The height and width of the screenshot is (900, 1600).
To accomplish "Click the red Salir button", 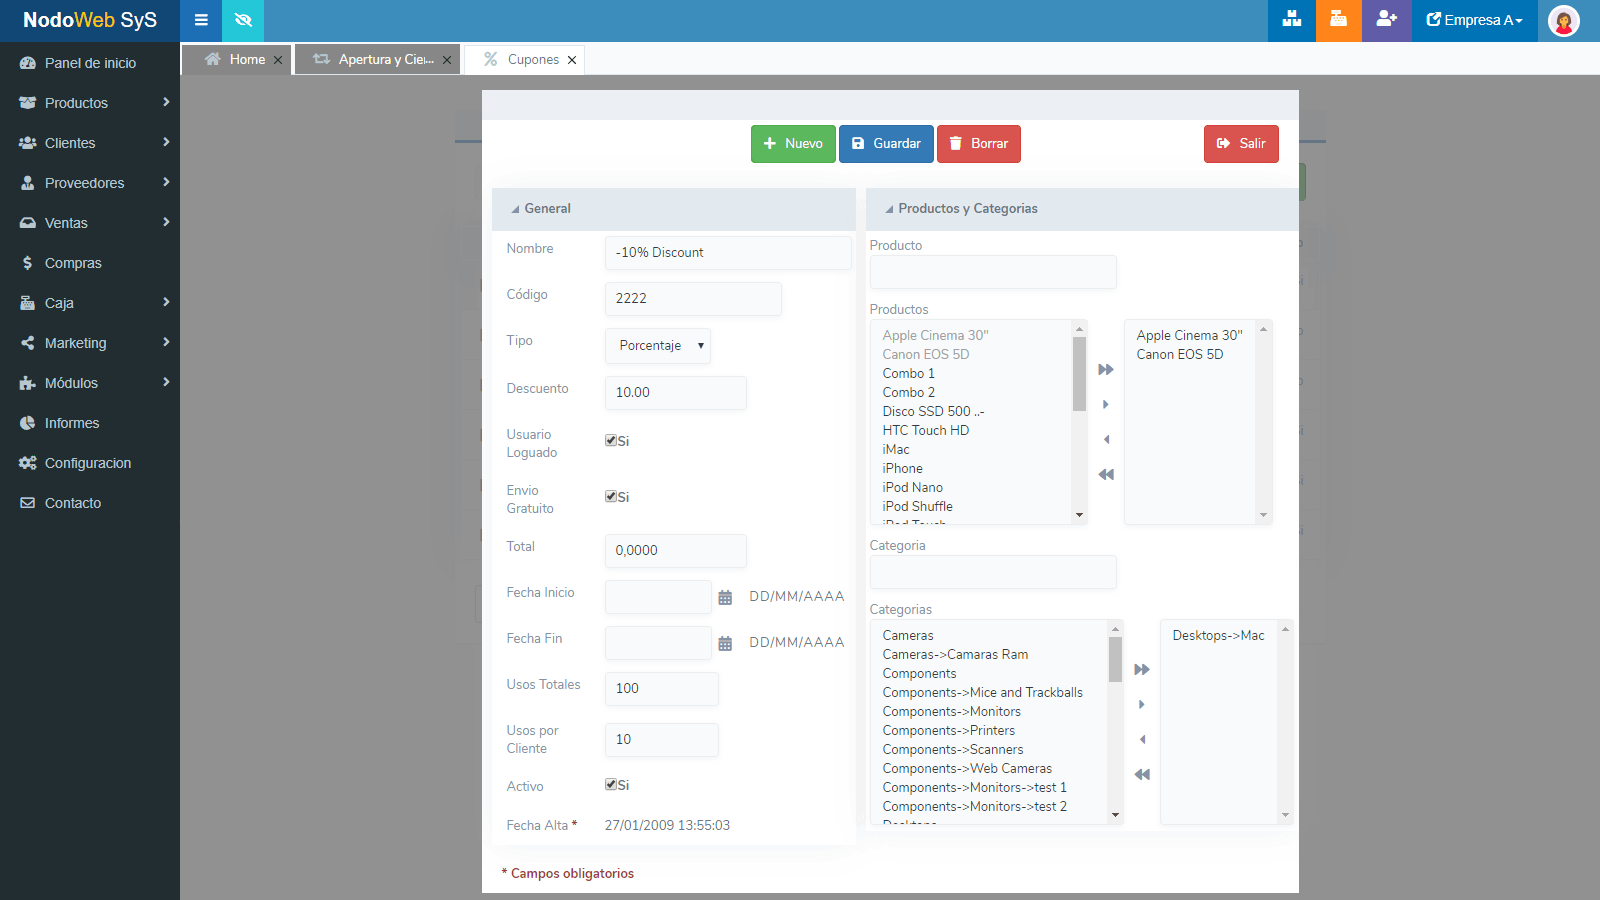I will (1241, 144).
